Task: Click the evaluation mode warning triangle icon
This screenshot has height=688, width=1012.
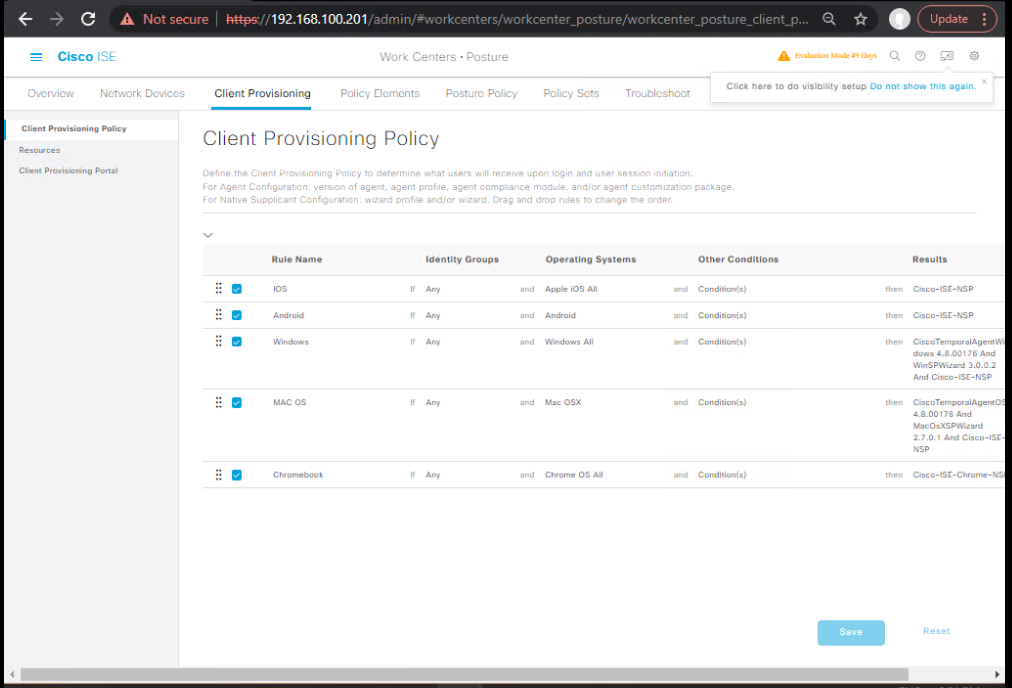Action: [x=784, y=56]
